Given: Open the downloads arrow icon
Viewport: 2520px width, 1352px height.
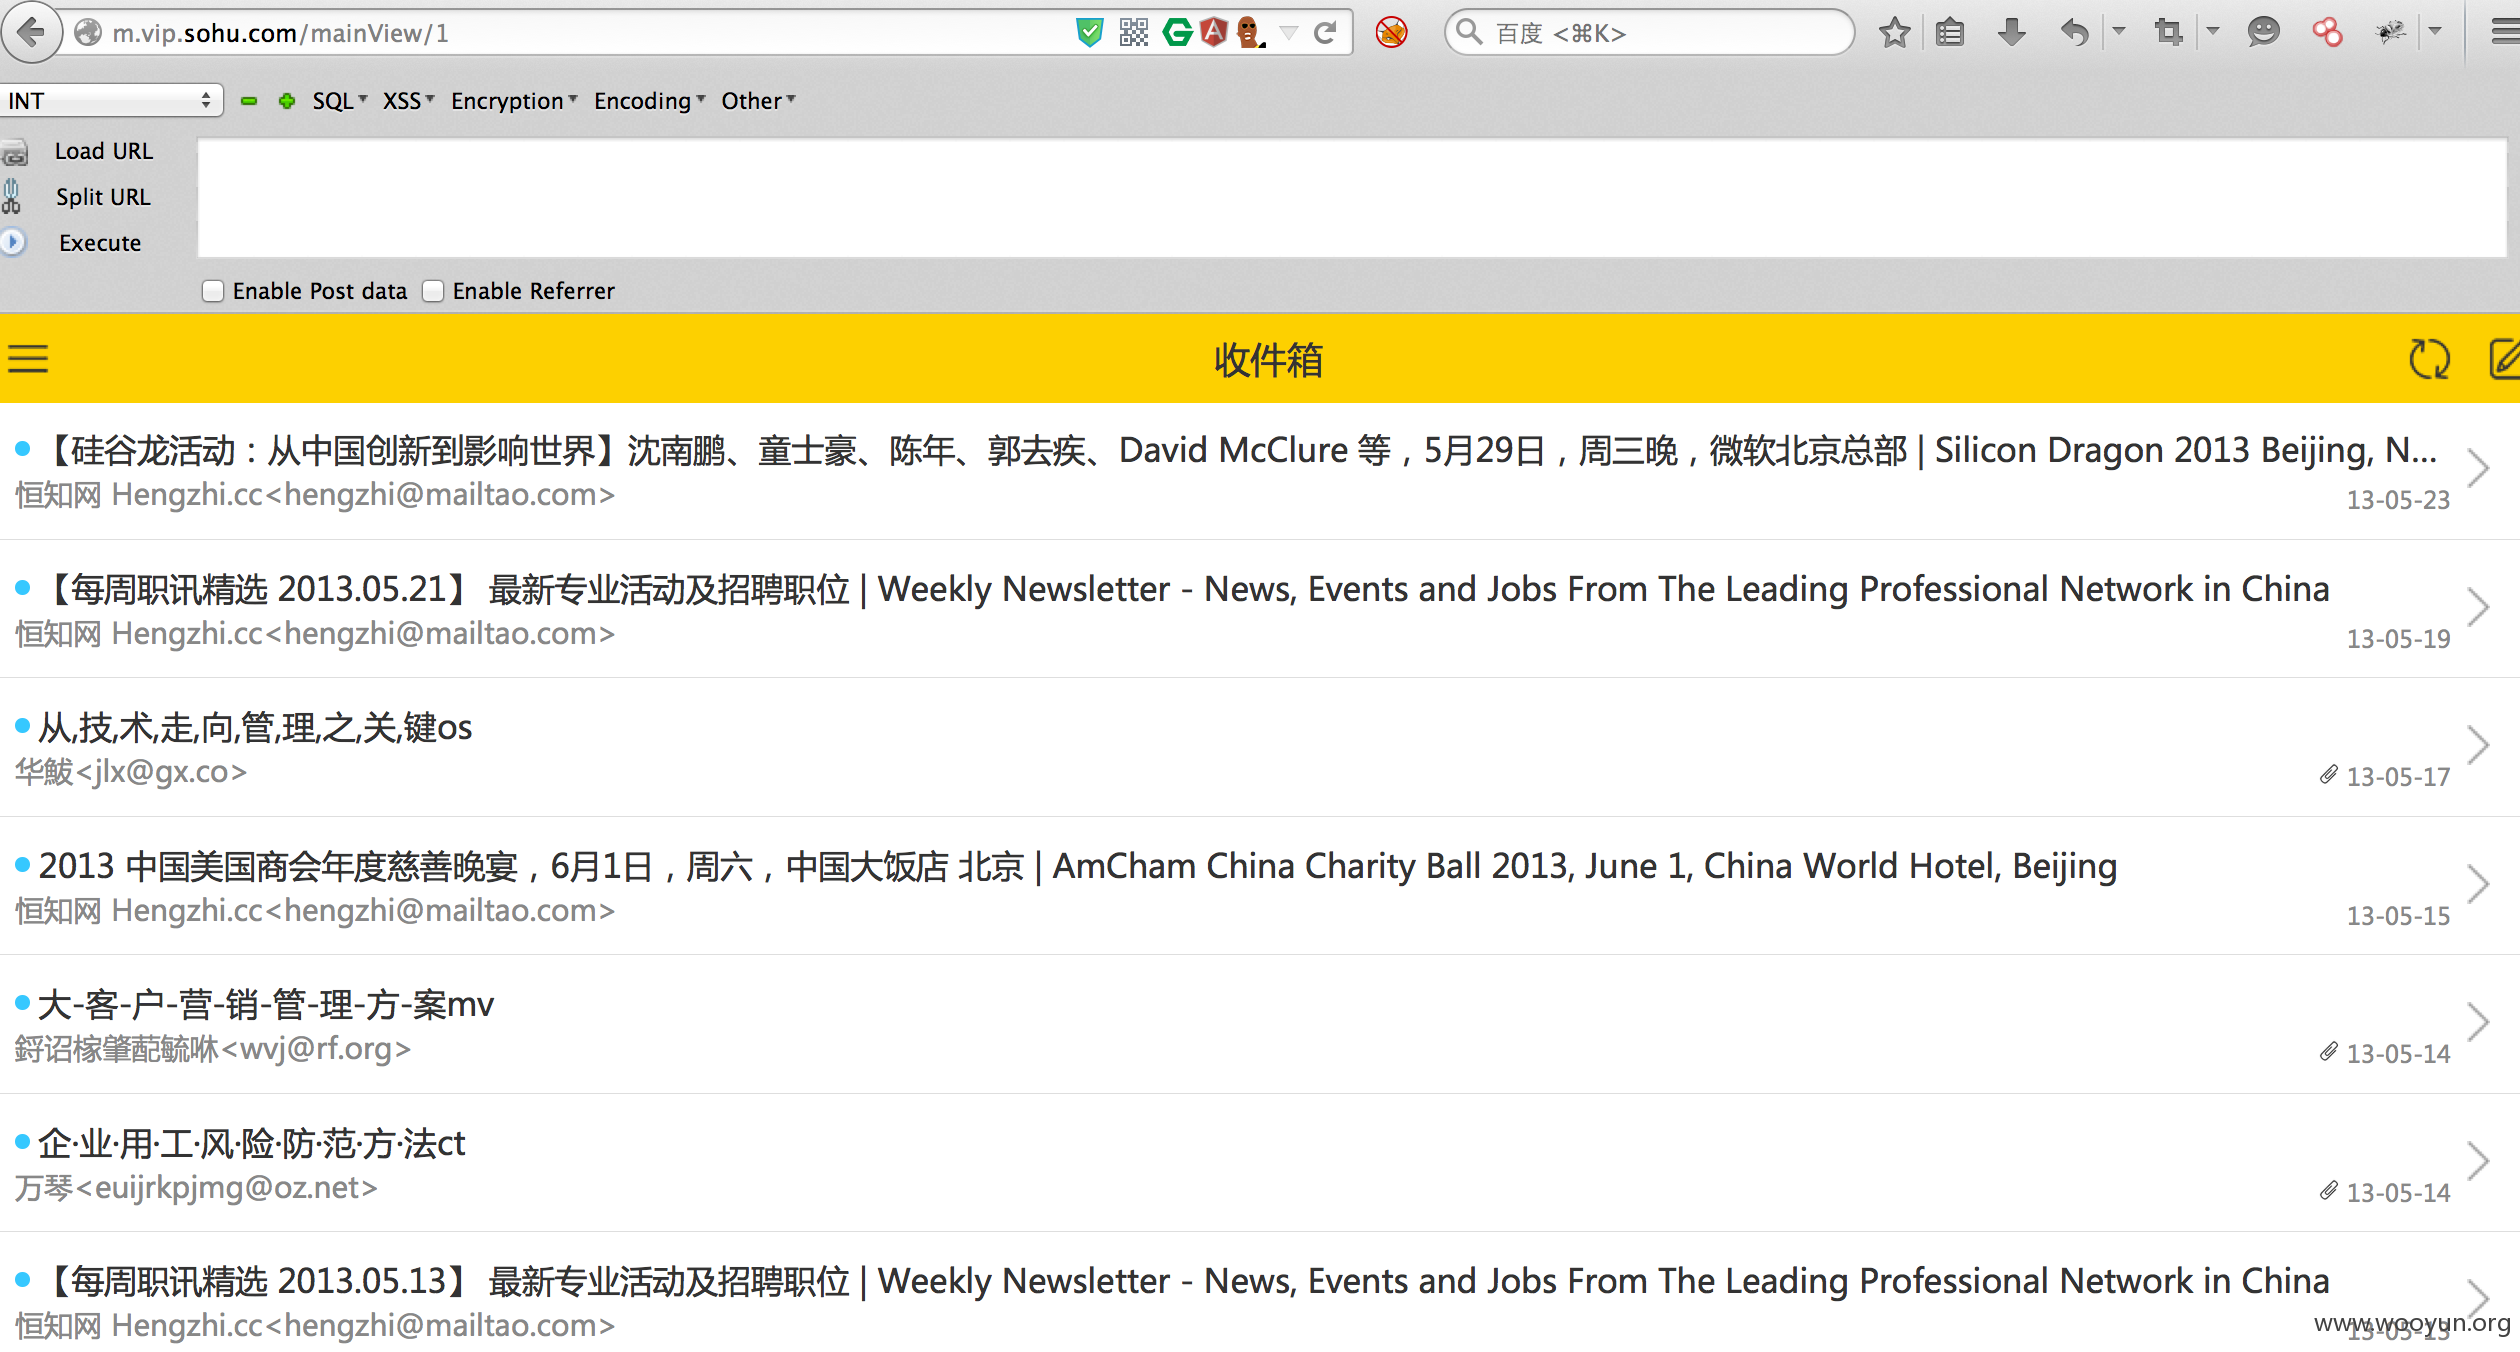Looking at the screenshot, I should [x=2011, y=33].
